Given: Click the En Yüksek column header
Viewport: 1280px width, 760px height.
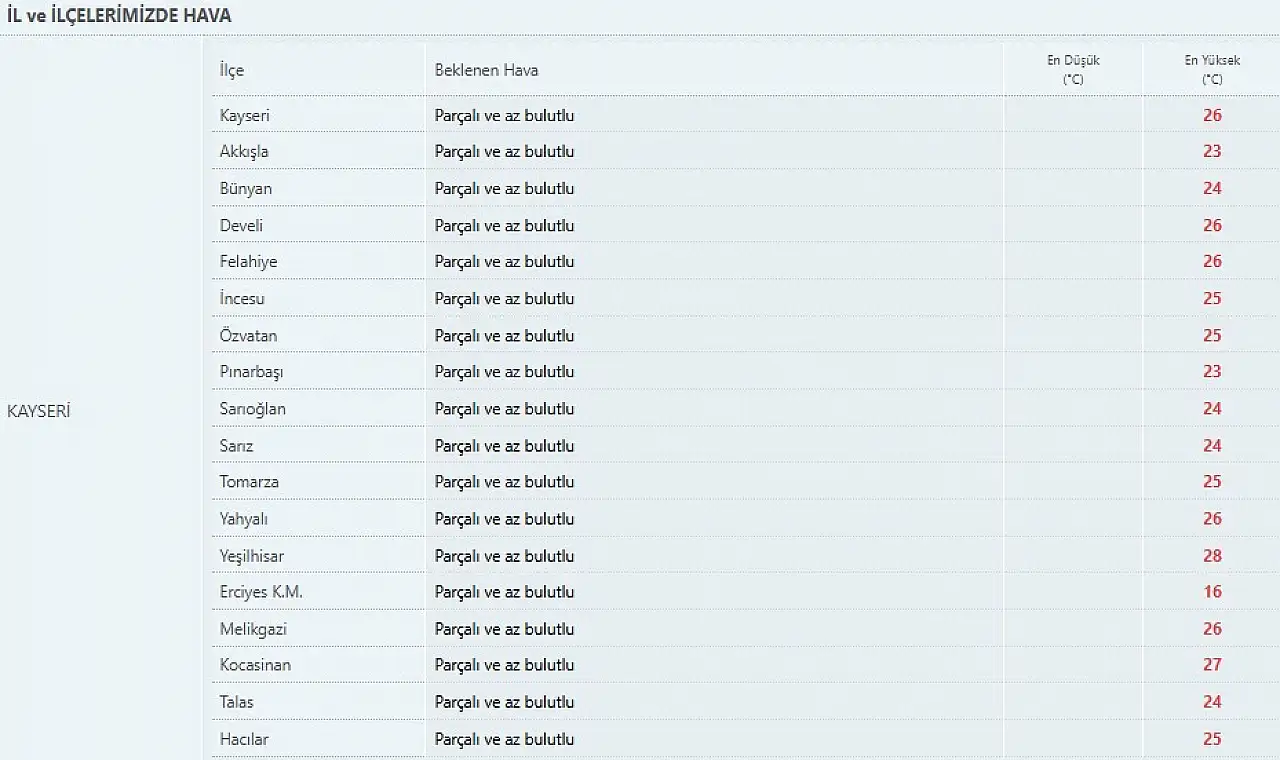Looking at the screenshot, I should point(1212,70).
